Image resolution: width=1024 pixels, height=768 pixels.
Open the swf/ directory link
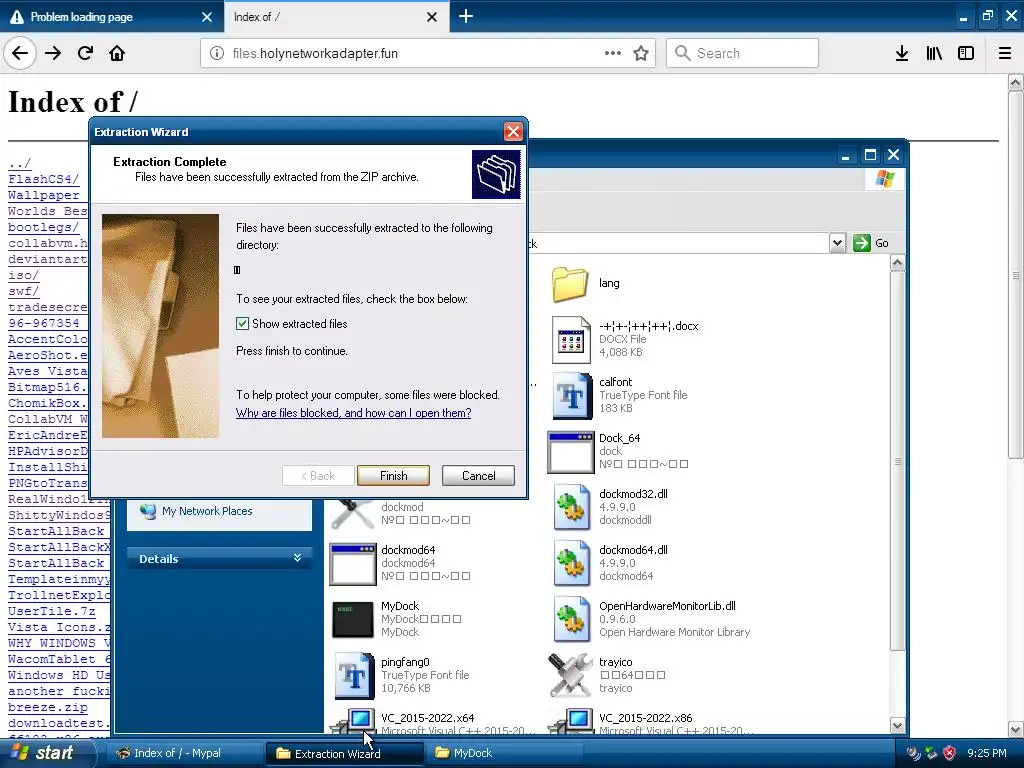[x=24, y=291]
